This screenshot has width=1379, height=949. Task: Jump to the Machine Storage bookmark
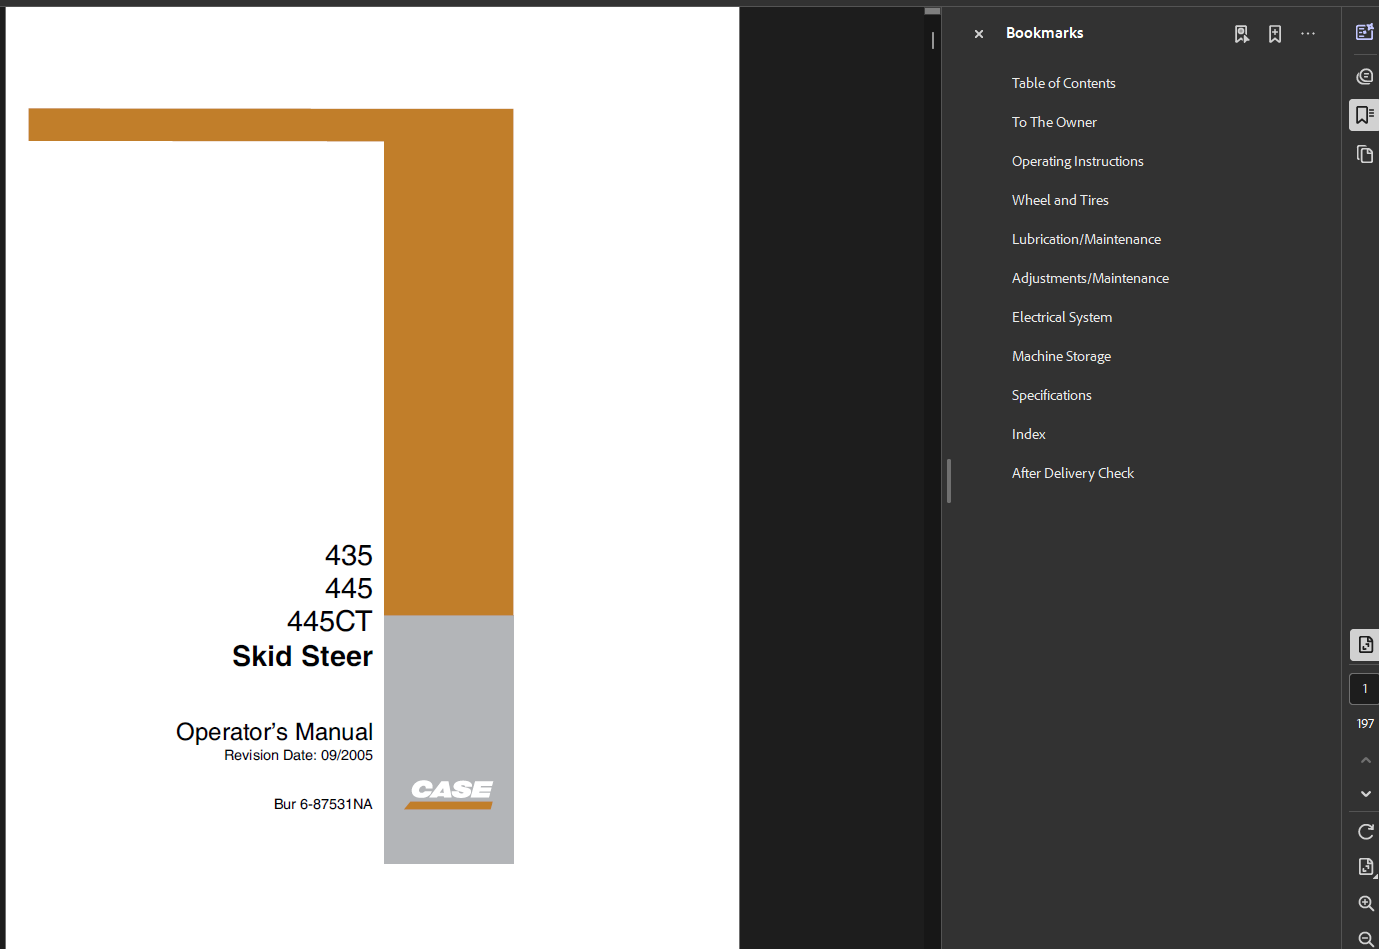tap(1061, 356)
